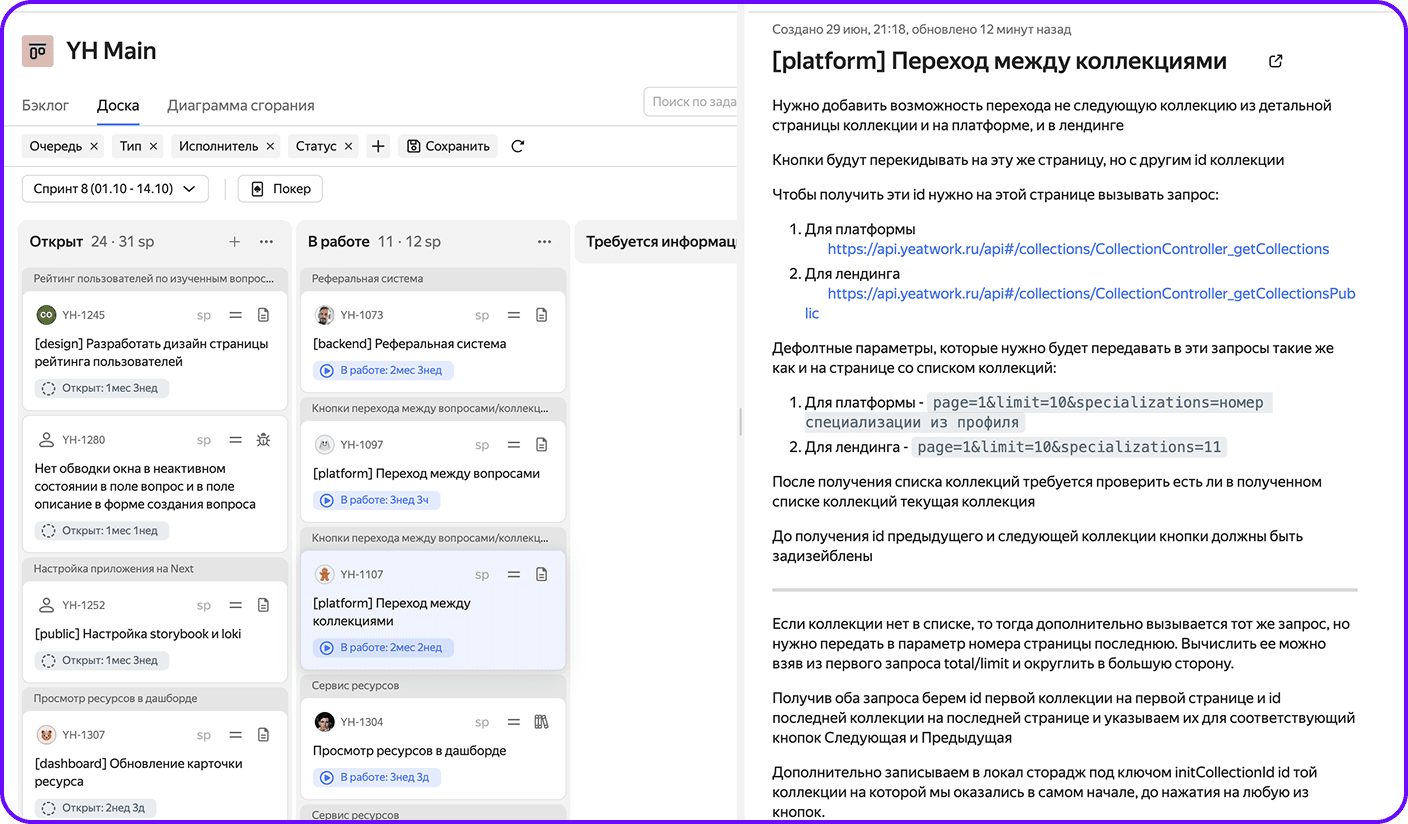Open the getCollectionsPublic API link
Image resolution: width=1408 pixels, height=824 pixels.
1091,294
